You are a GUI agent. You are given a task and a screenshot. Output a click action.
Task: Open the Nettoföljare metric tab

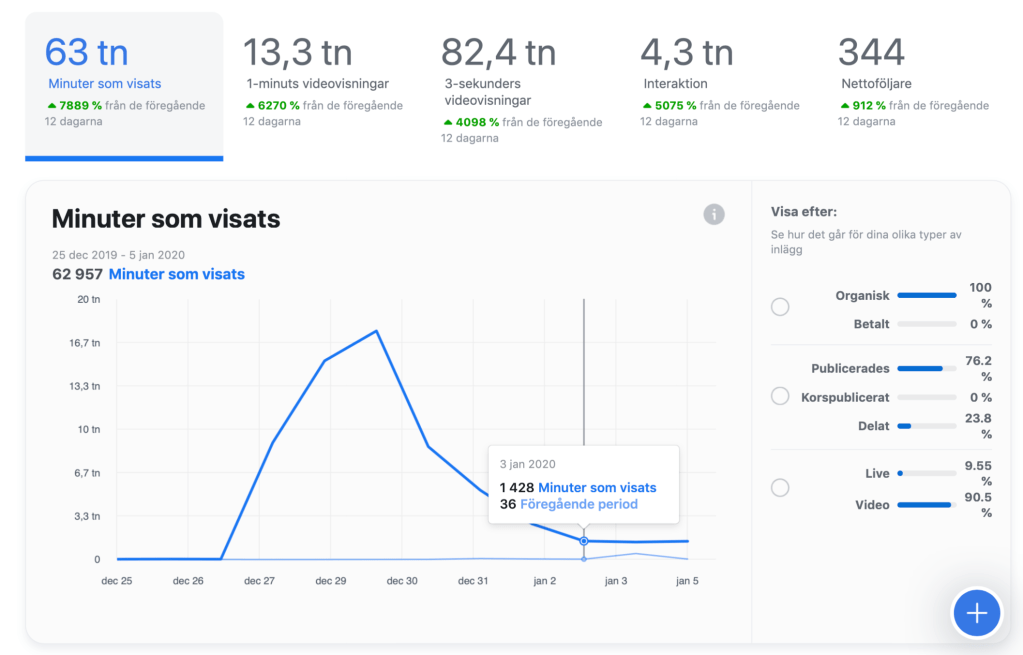point(915,84)
